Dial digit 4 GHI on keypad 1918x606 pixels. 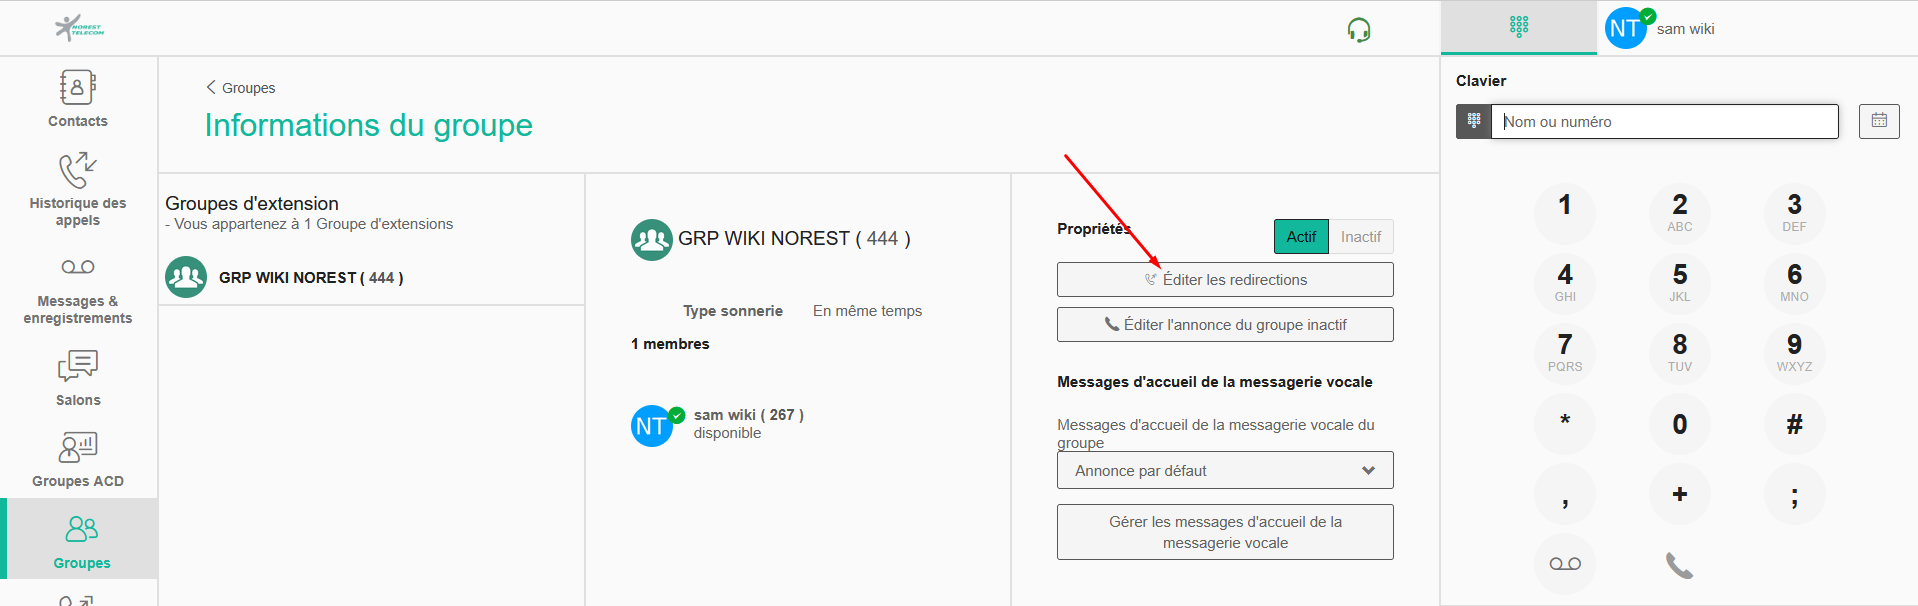1565,284
